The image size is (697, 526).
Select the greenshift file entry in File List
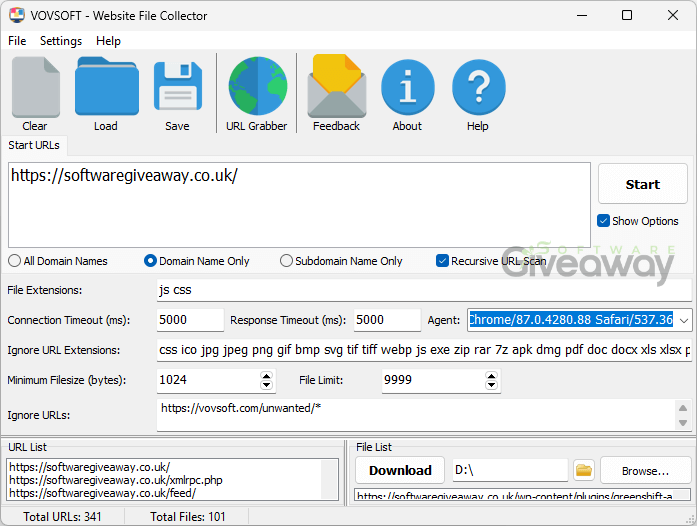pos(515,496)
